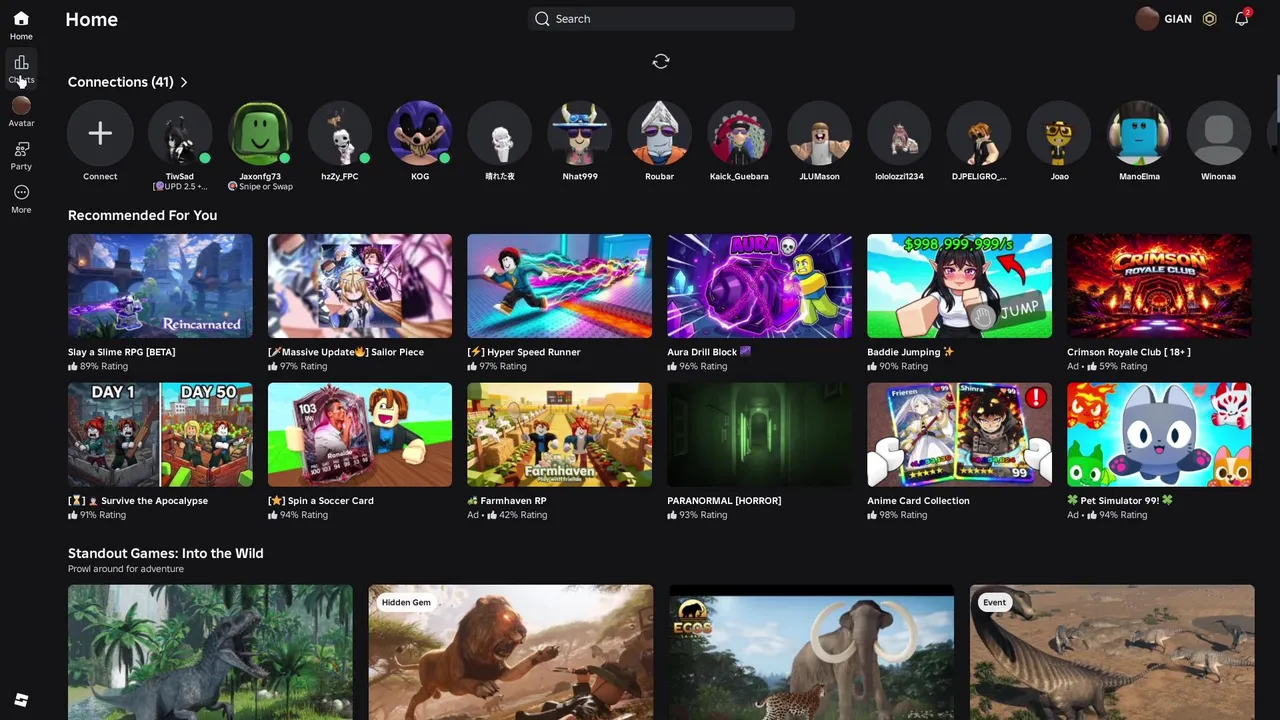Click the Slay a Slime RPG [BETA] title
The image size is (1280, 720).
point(122,352)
